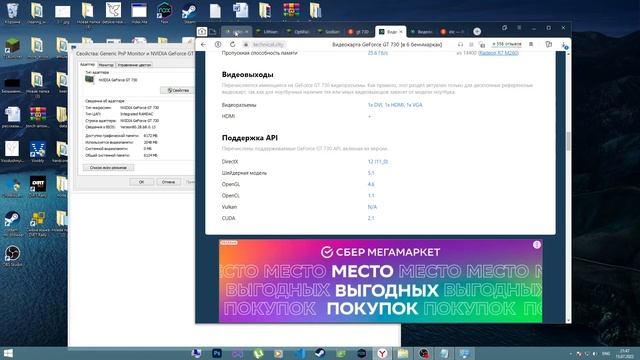Open Yandex Browser from the taskbar
640x360 pixels.
[x=382, y=353]
